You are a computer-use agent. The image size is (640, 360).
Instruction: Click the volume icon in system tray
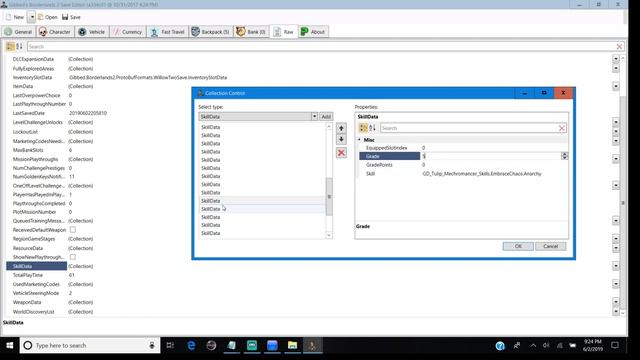click(546, 345)
